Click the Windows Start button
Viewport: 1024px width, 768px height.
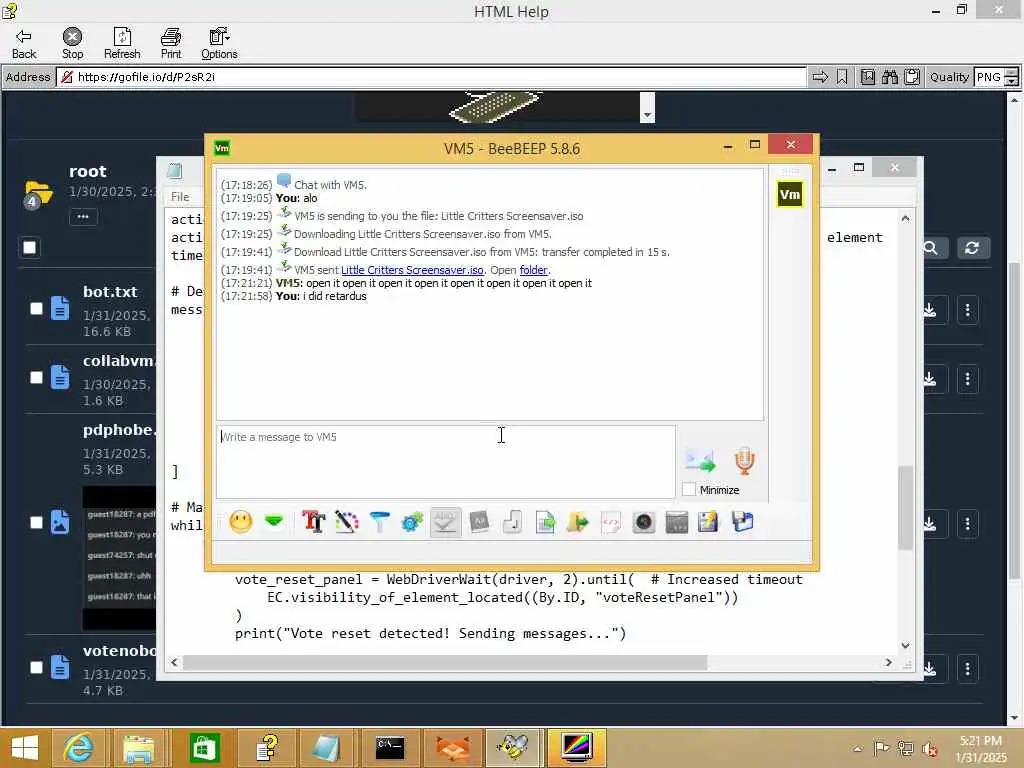tap(25, 748)
